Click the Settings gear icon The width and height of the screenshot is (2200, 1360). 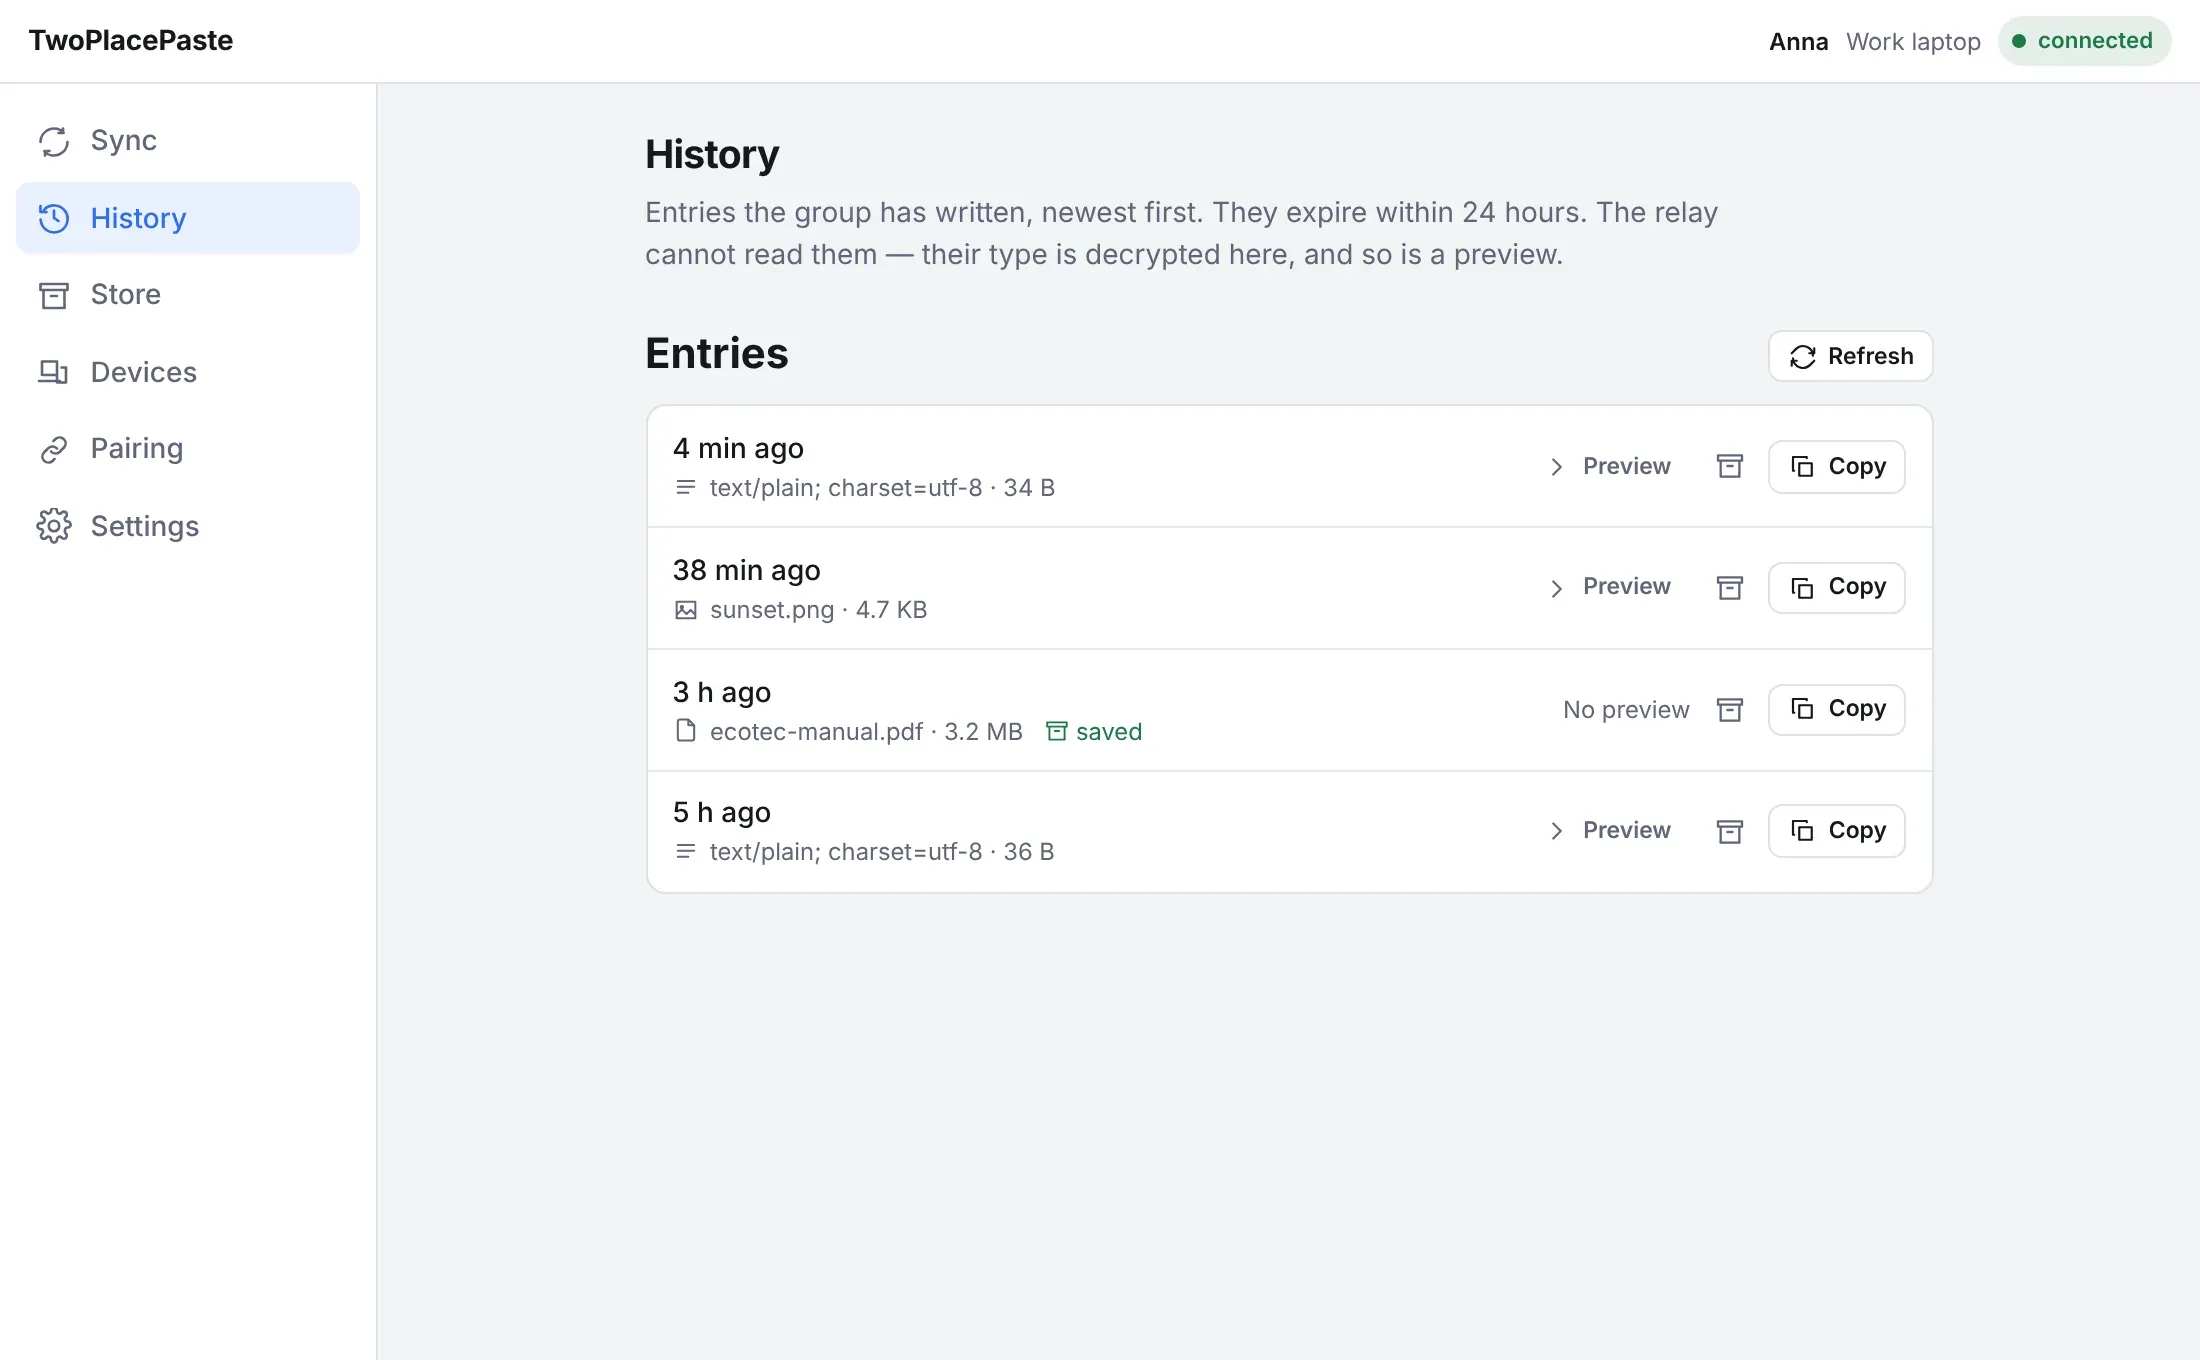point(54,526)
